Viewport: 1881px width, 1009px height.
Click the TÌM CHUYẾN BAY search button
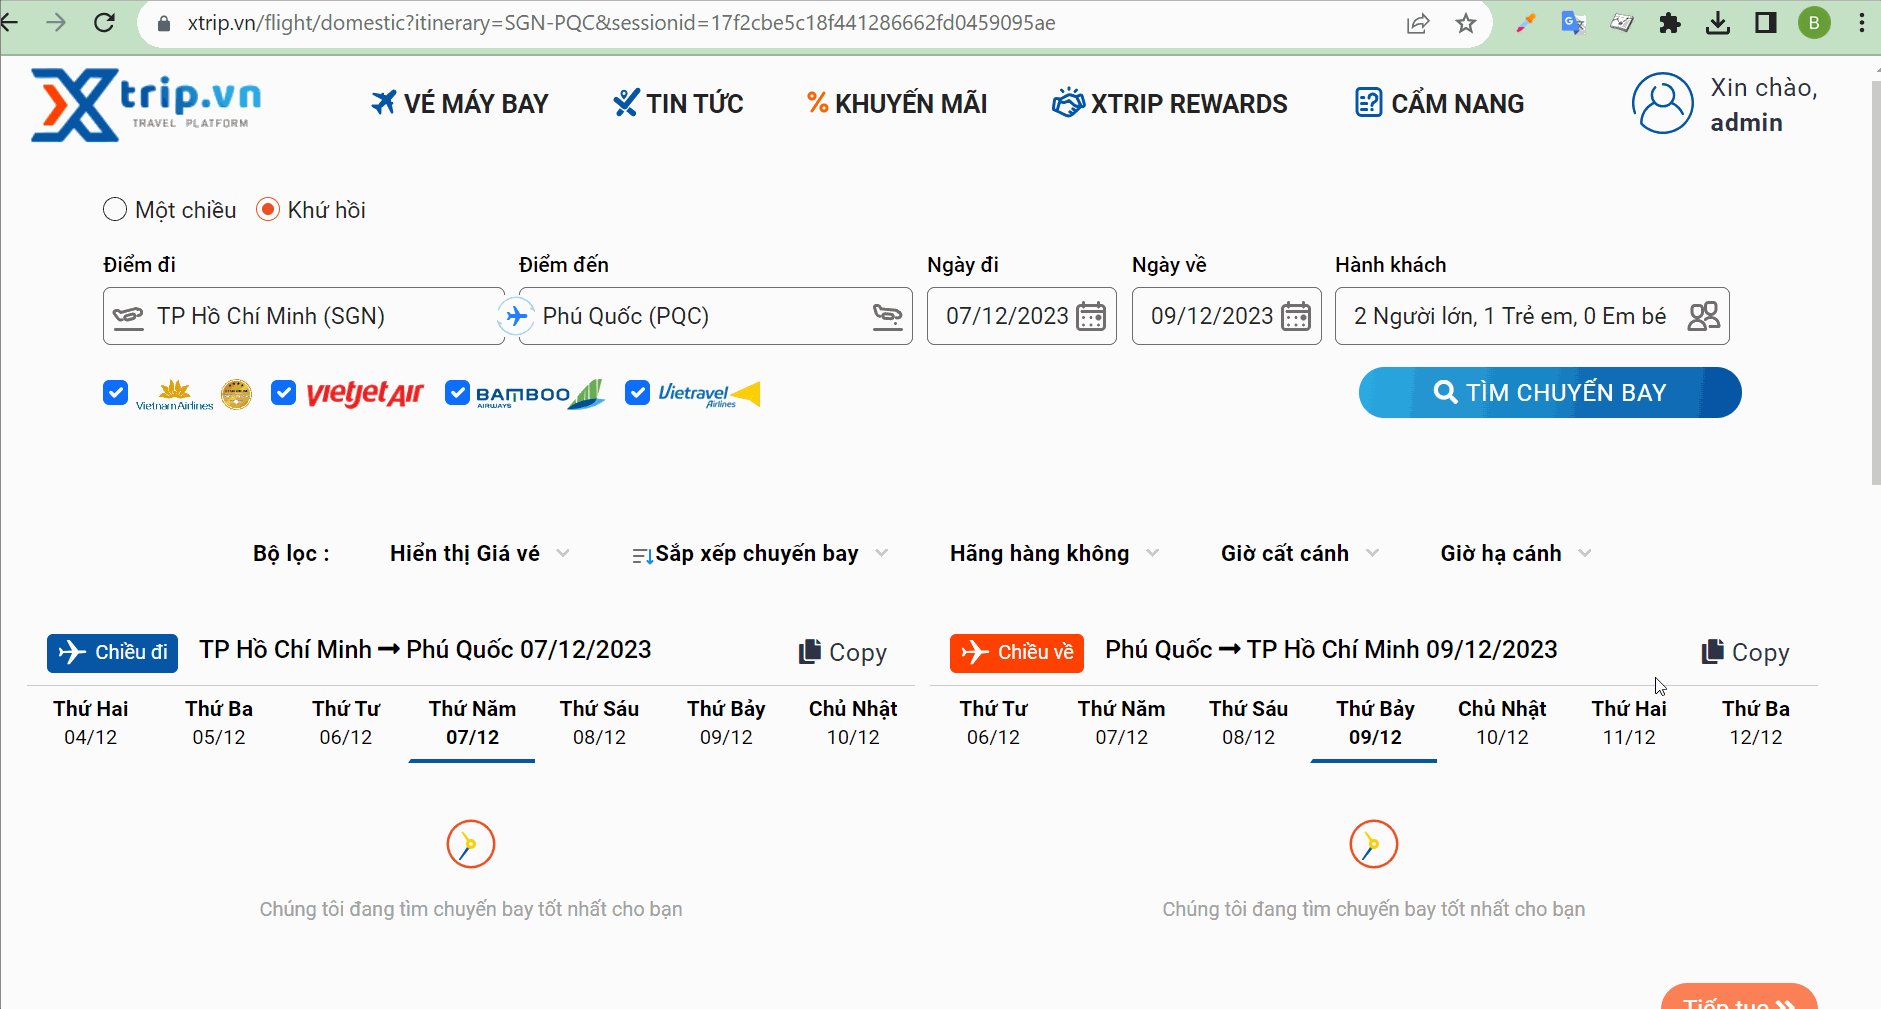coord(1550,392)
